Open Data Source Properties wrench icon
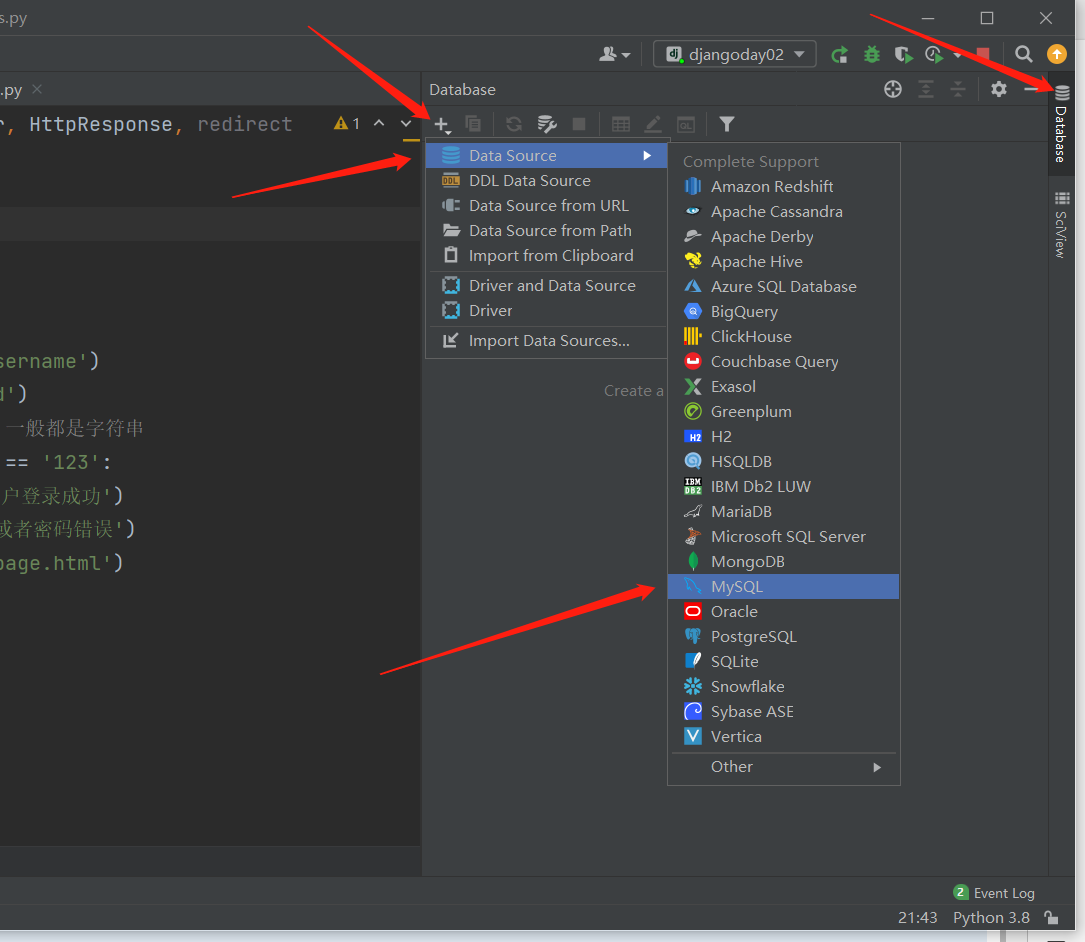1085x942 pixels. tap(547, 124)
